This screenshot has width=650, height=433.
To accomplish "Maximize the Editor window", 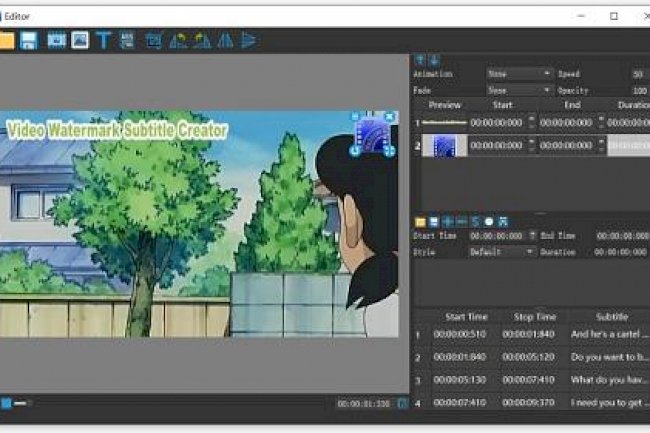I will [x=614, y=16].
